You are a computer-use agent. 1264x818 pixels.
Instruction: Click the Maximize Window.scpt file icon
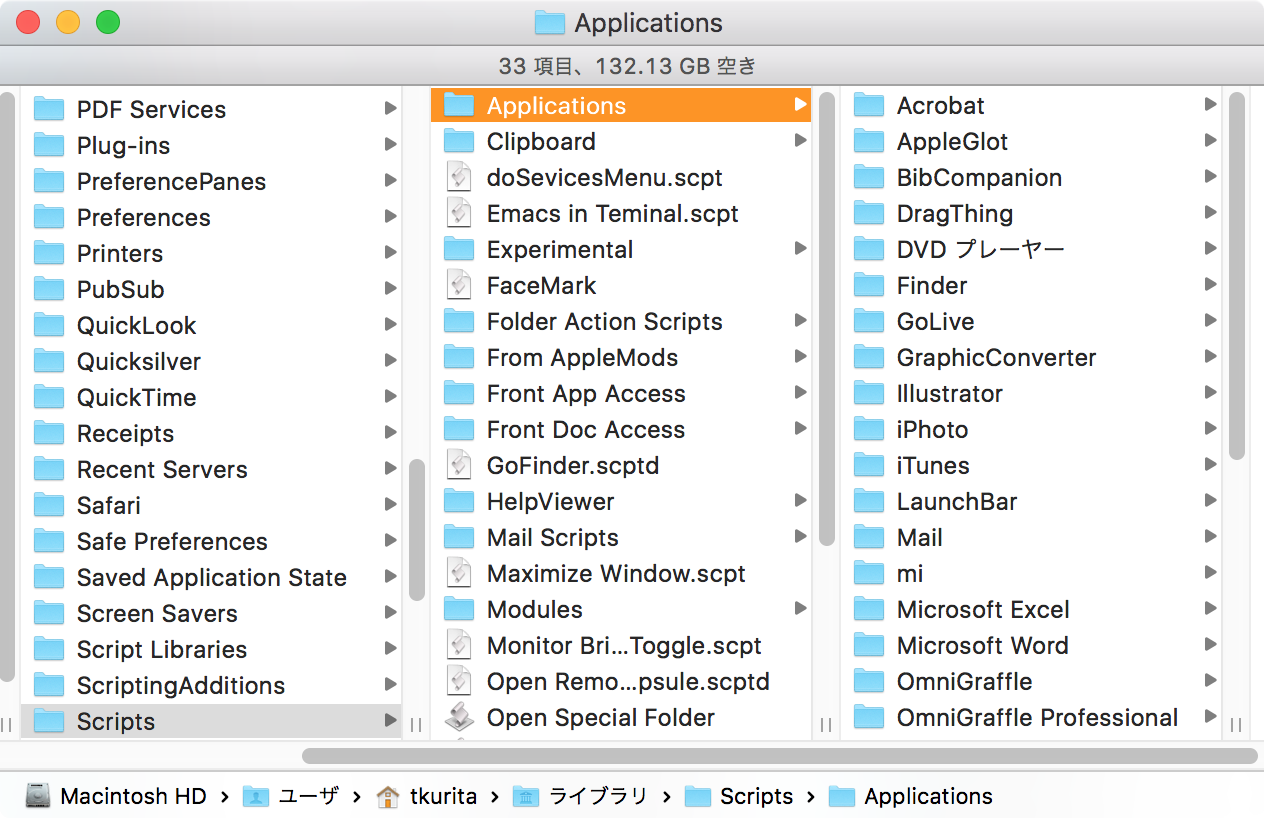tap(458, 574)
